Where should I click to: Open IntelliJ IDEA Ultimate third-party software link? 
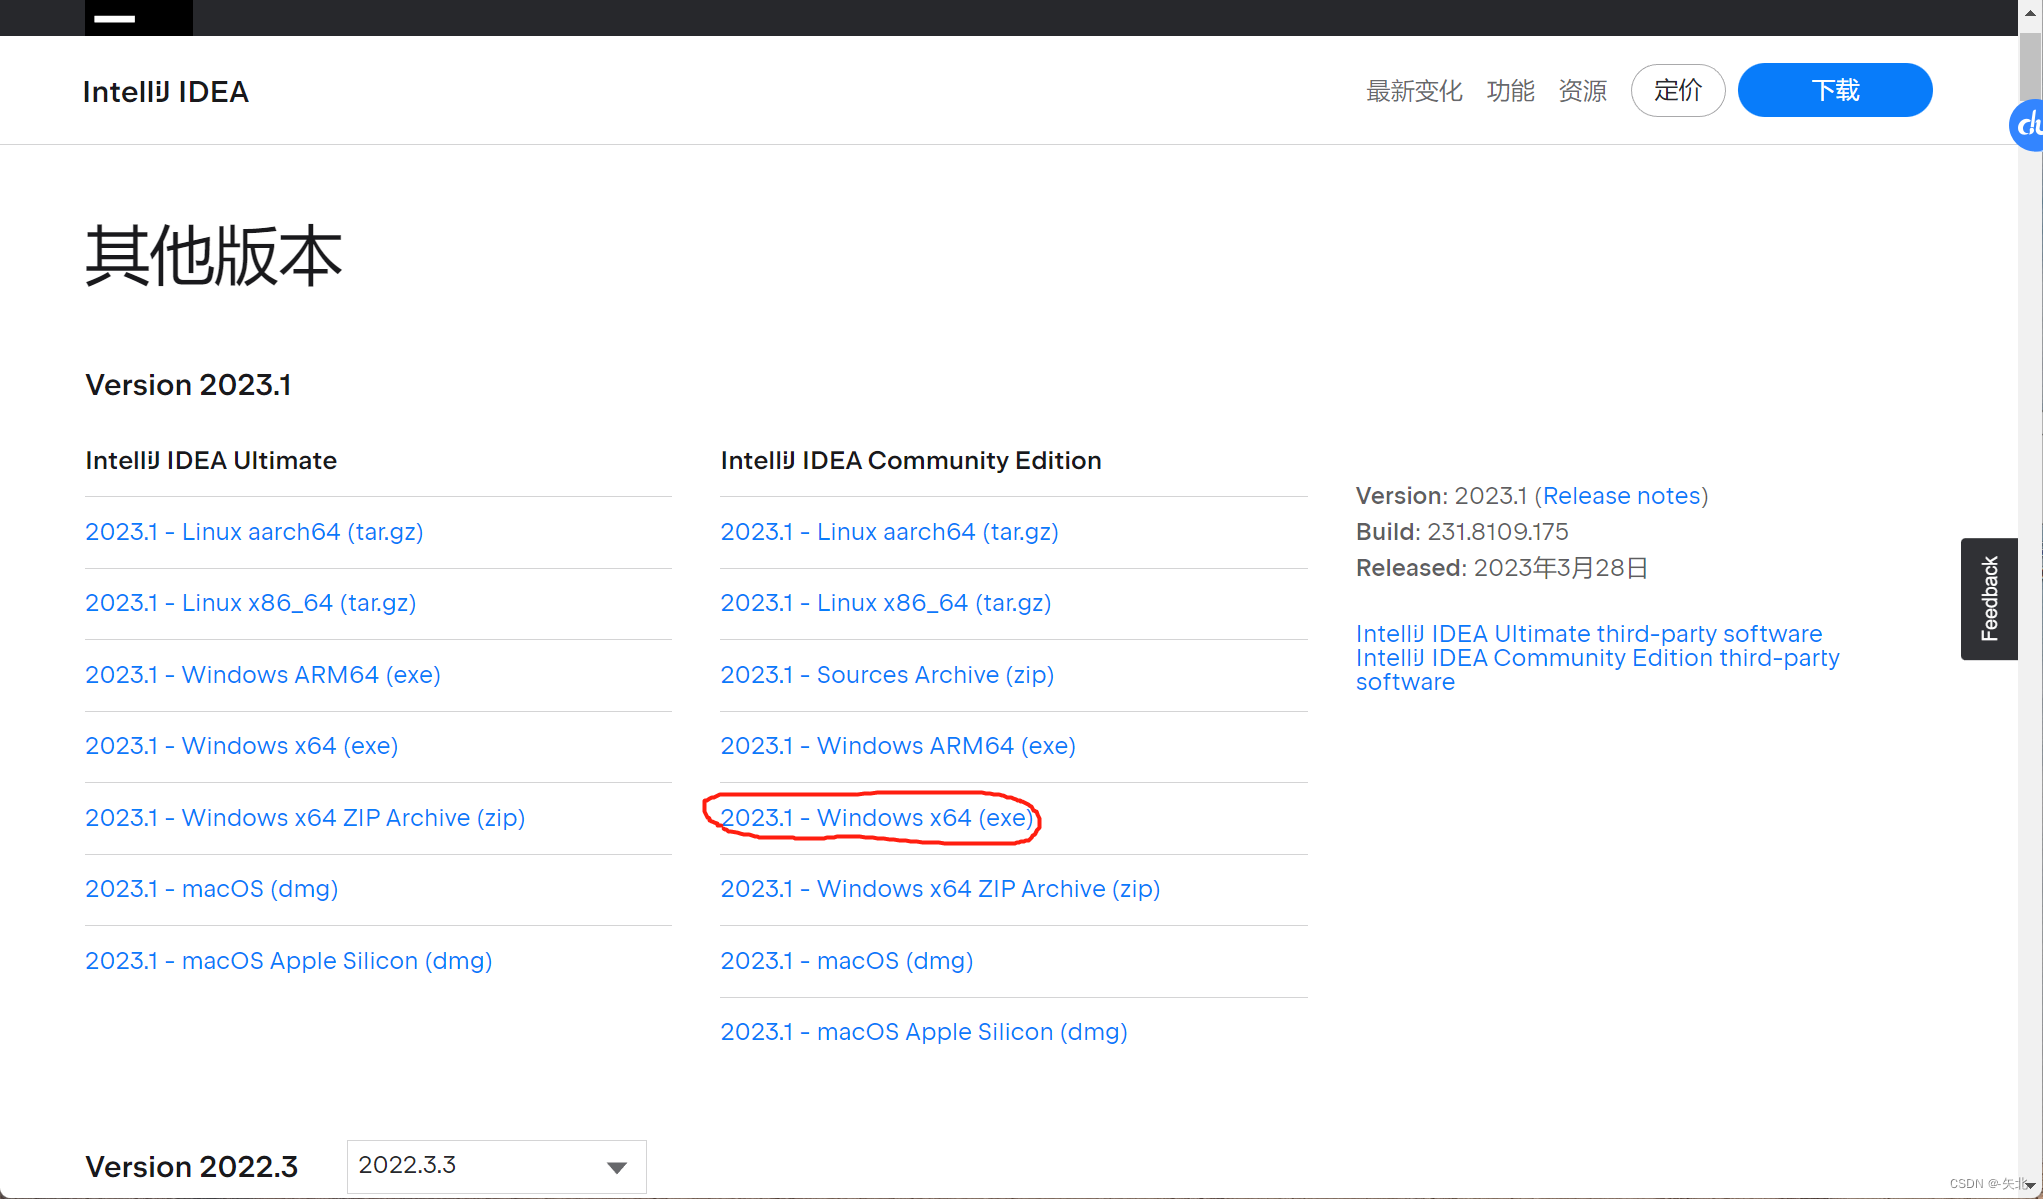(1588, 634)
